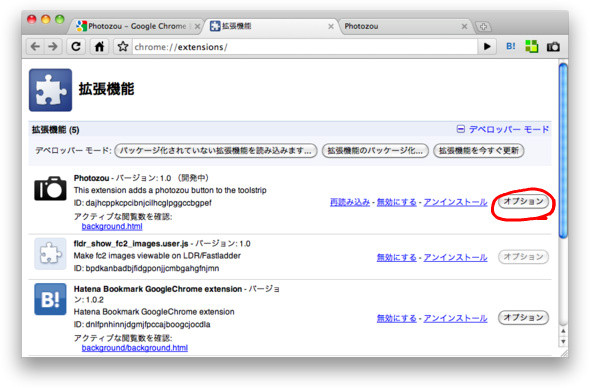Viewport: 590px width, 388px height.
Task: Open the home page via house icon
Action: pyautogui.click(x=99, y=47)
